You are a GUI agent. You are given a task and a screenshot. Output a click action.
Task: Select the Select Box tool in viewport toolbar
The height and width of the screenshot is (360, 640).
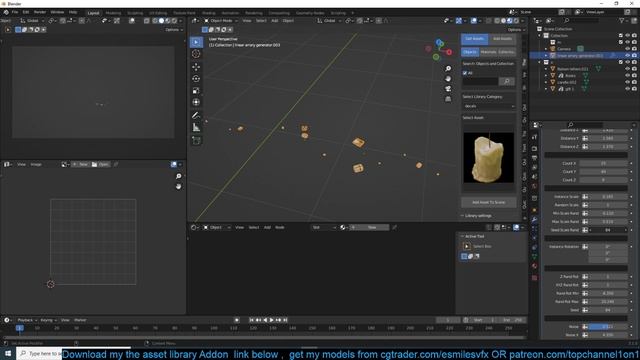coord(196,42)
